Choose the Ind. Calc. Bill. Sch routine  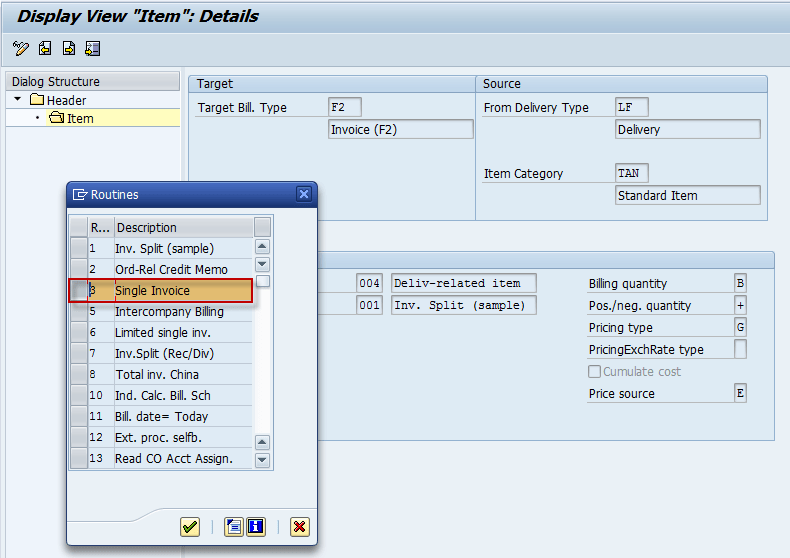[x=183, y=395]
